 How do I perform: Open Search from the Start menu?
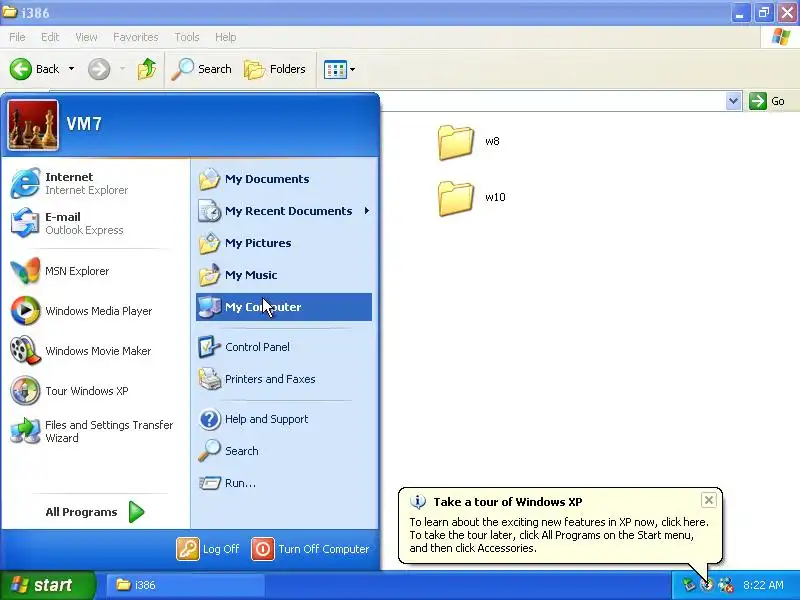[x=284, y=451]
